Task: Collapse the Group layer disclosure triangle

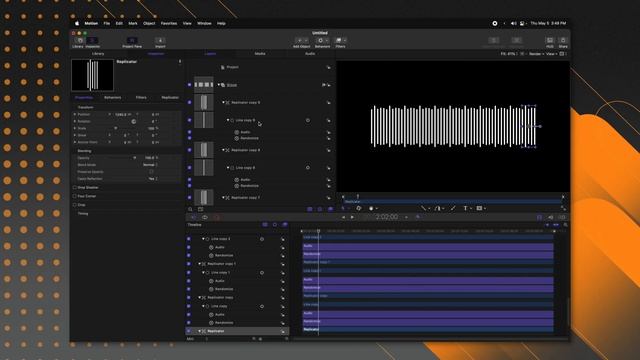Action: tap(219, 85)
